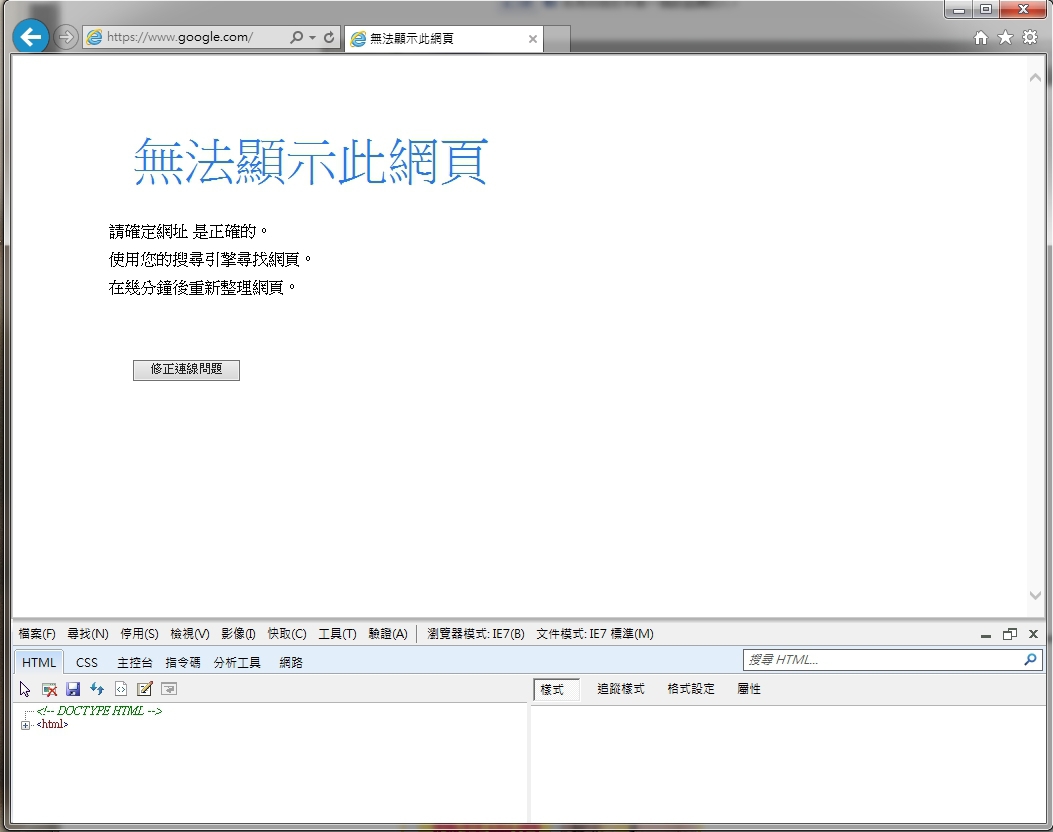
Task: Expand the <html> tree node
Action: pyautogui.click(x=26, y=725)
